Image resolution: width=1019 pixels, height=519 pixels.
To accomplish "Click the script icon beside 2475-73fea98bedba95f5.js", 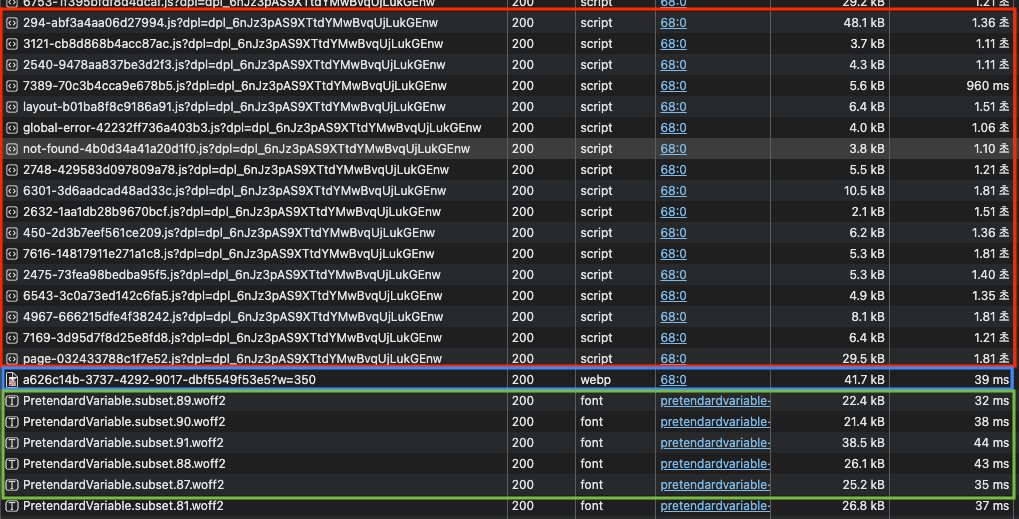I will point(11,275).
